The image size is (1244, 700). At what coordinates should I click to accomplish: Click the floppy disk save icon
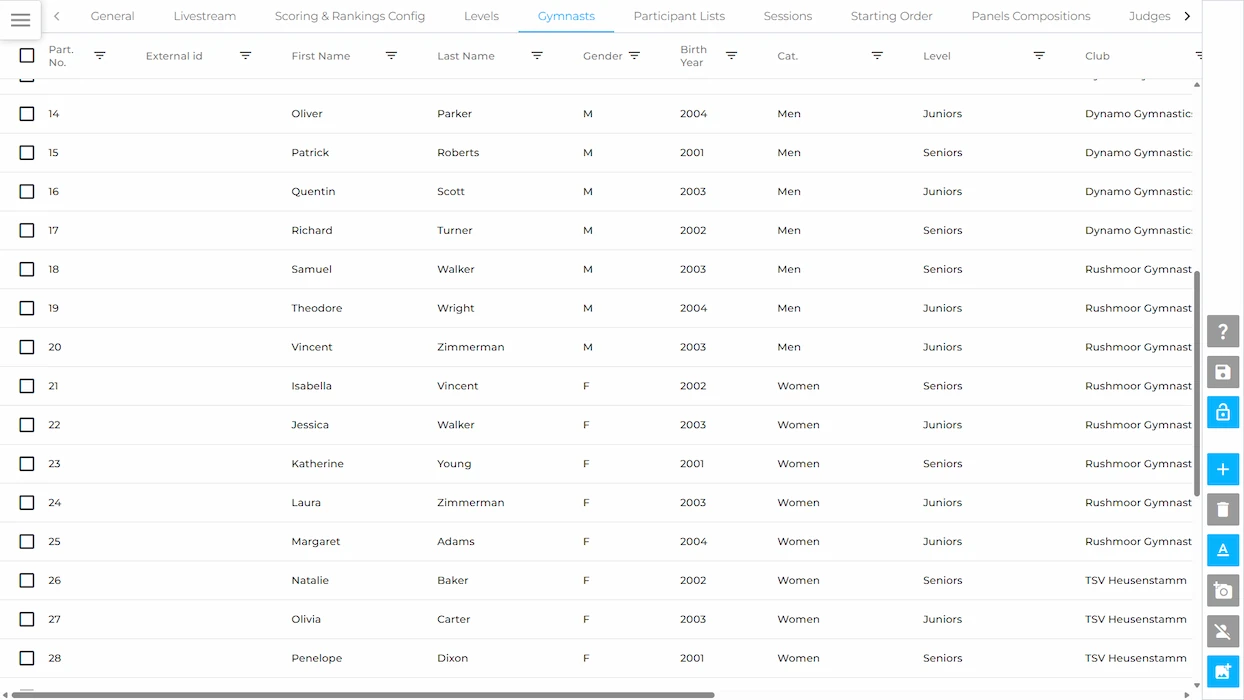(x=1223, y=372)
